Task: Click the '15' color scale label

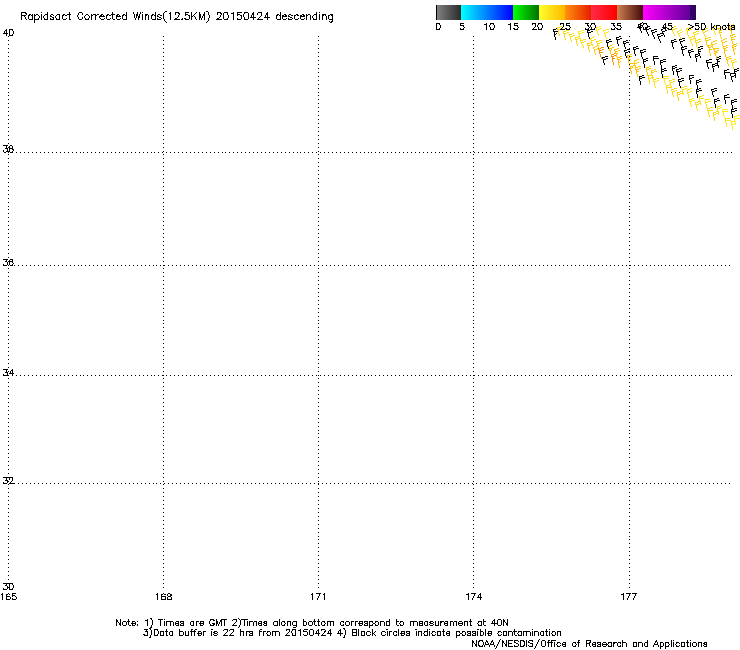Action: coord(513,27)
